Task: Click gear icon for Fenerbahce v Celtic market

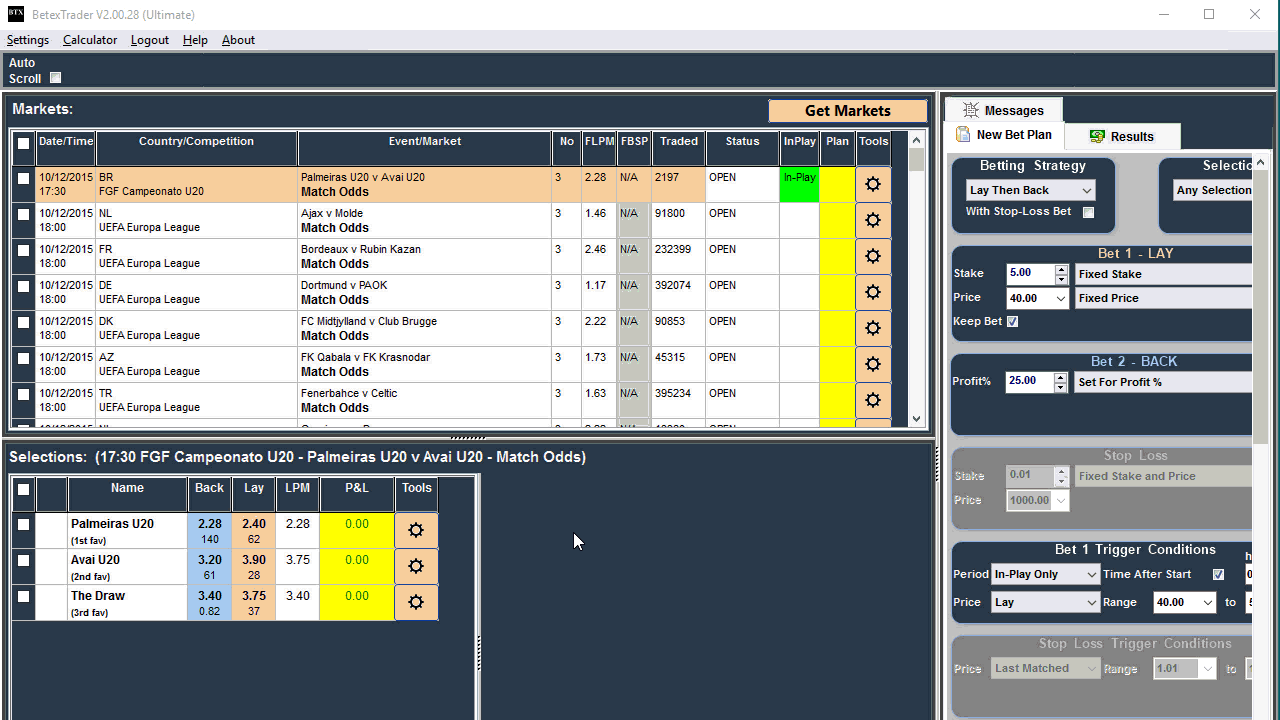Action: 873,400
